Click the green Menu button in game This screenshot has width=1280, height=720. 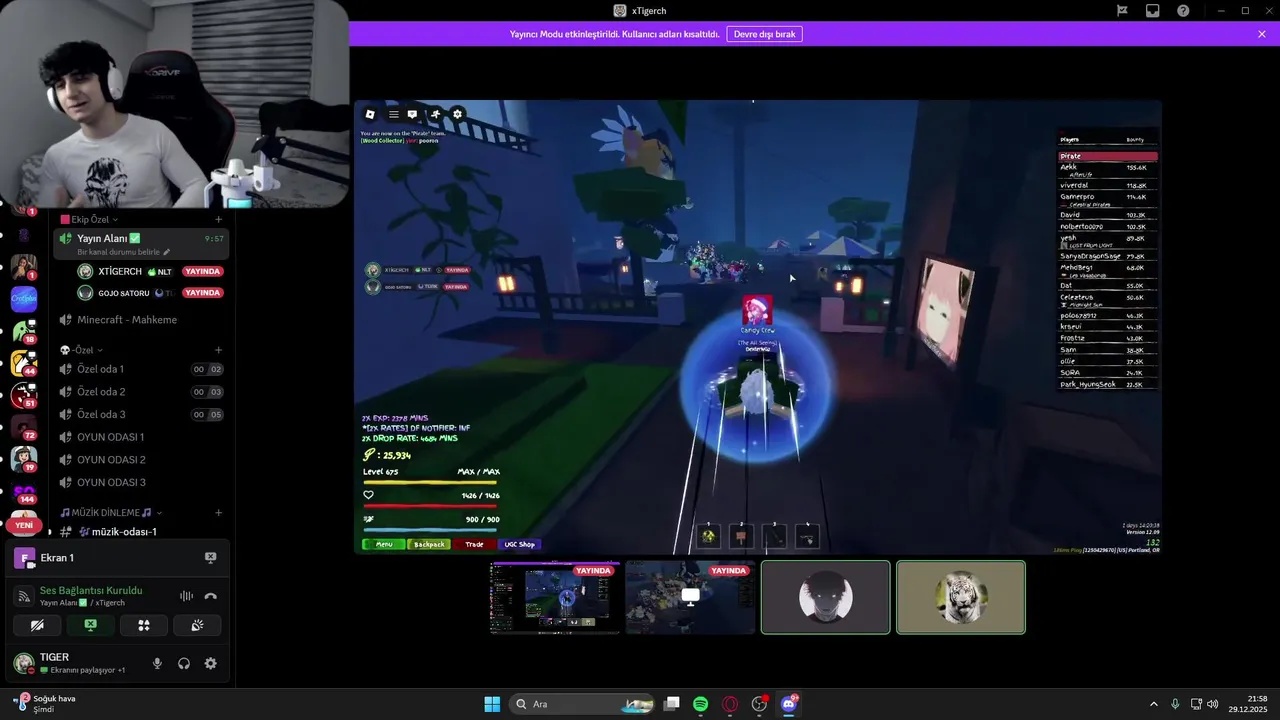pos(384,544)
